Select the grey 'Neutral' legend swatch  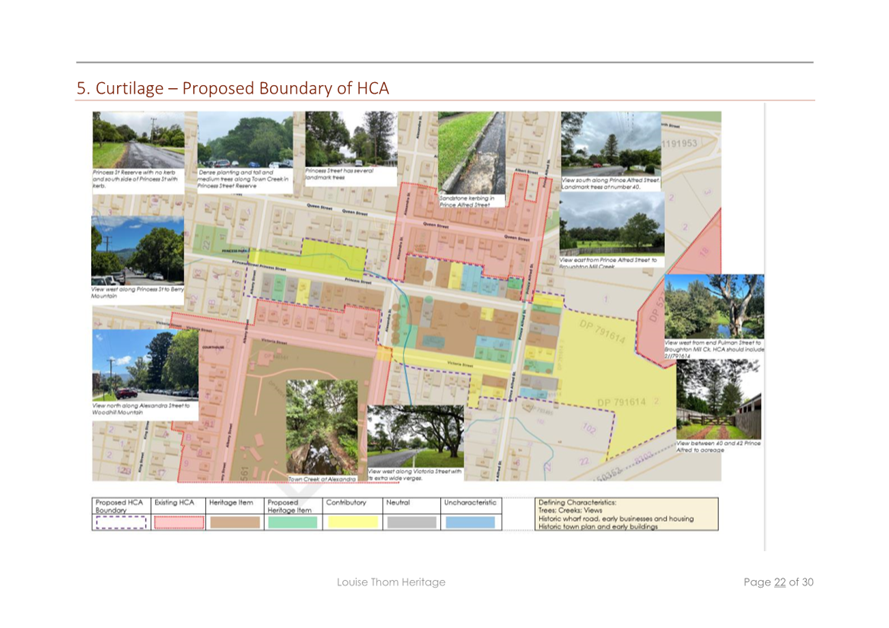[410, 522]
